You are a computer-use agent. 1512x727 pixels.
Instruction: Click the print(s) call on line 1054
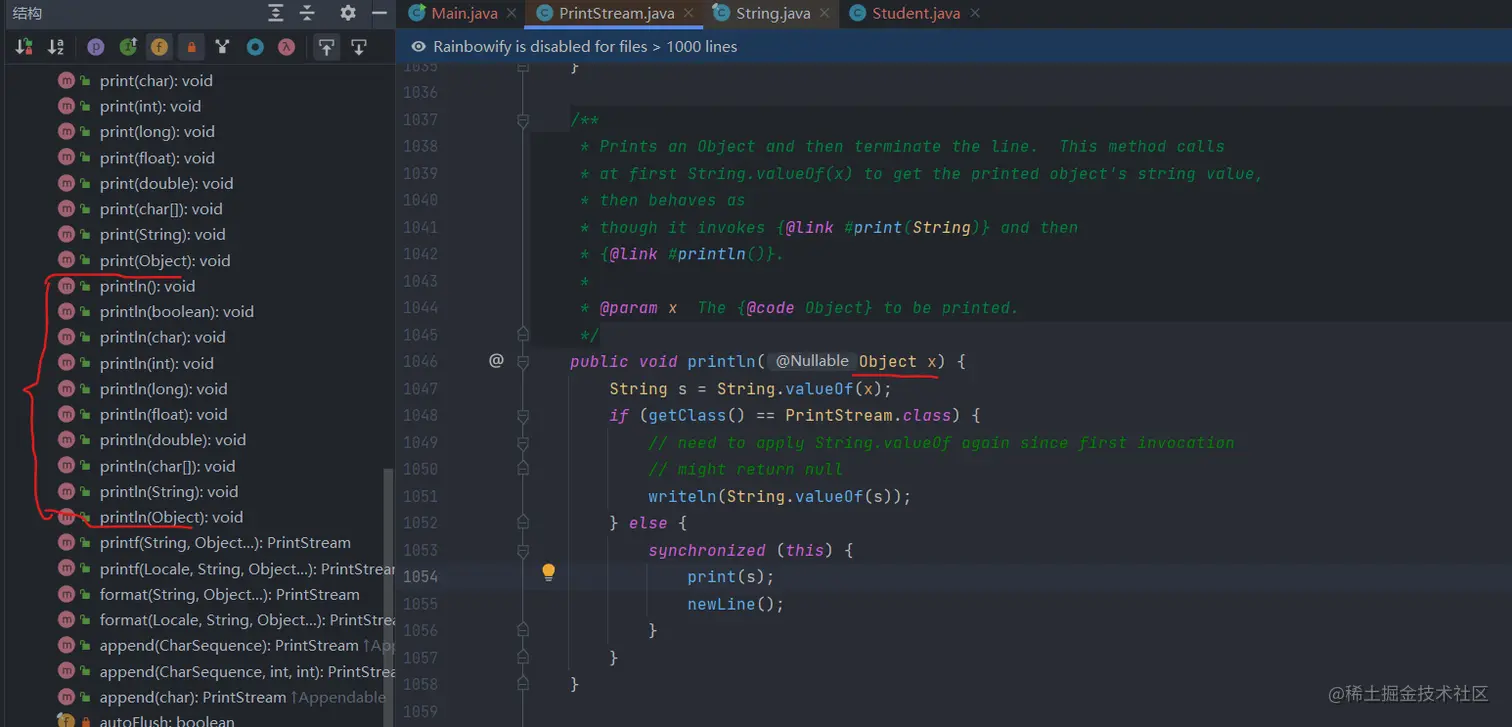click(731, 577)
